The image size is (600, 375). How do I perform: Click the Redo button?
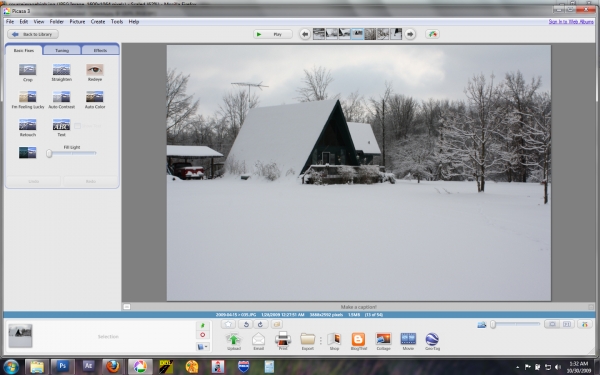91,181
